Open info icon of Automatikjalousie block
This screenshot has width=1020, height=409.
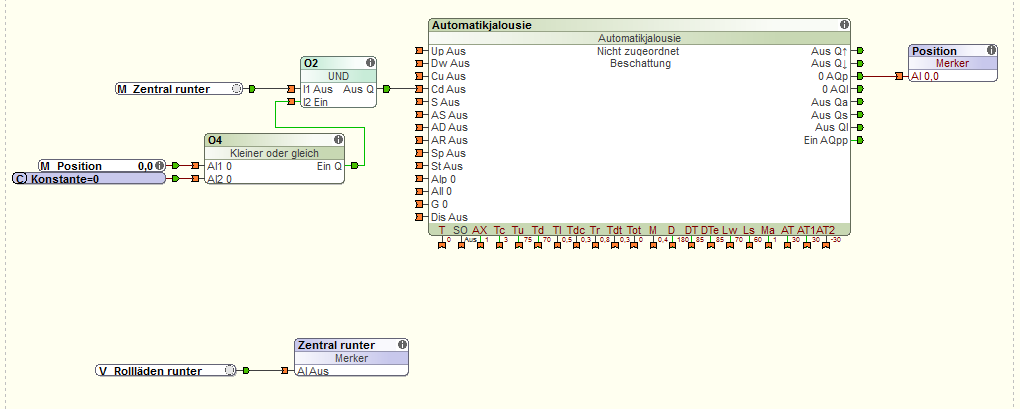click(x=844, y=25)
